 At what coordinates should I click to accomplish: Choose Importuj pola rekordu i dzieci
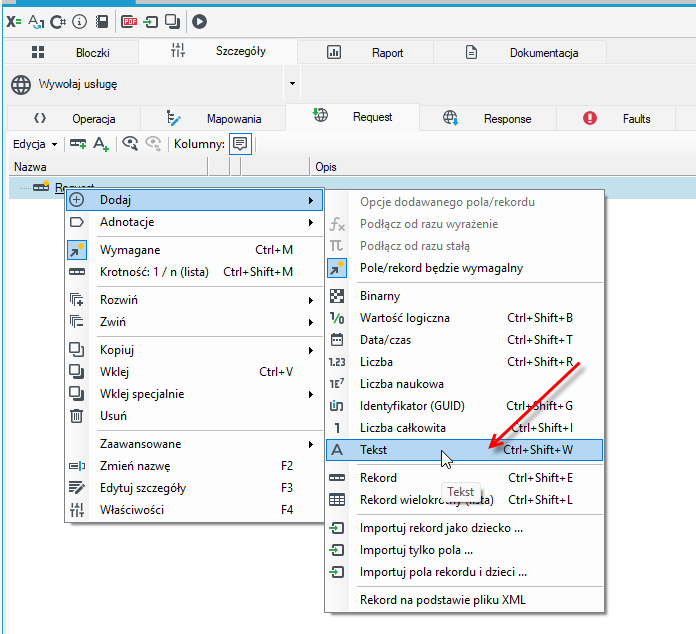[464, 572]
